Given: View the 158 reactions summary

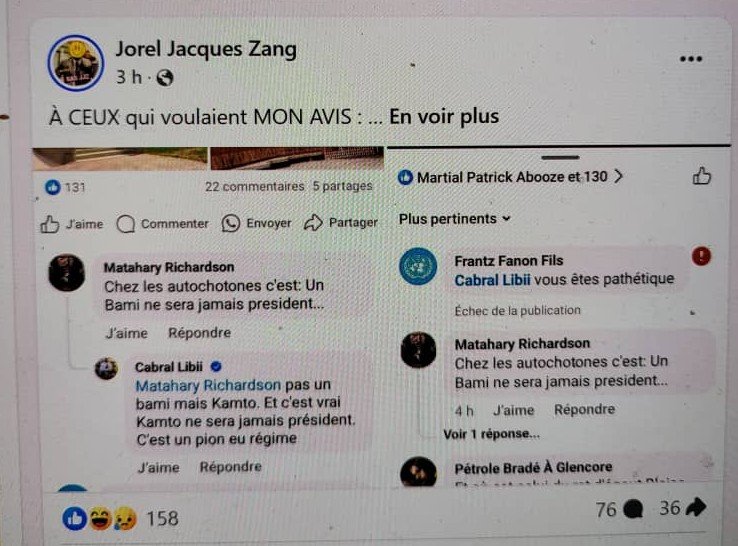Looking at the screenshot, I should (x=120, y=519).
